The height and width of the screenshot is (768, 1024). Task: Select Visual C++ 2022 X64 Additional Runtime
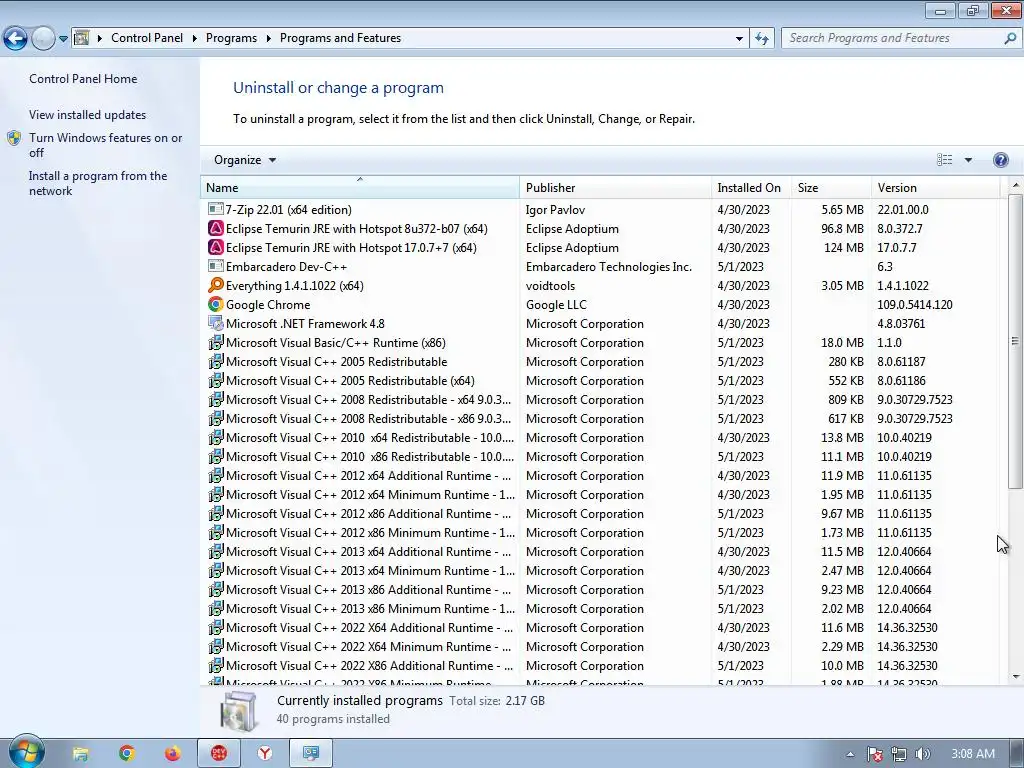click(601, 627)
